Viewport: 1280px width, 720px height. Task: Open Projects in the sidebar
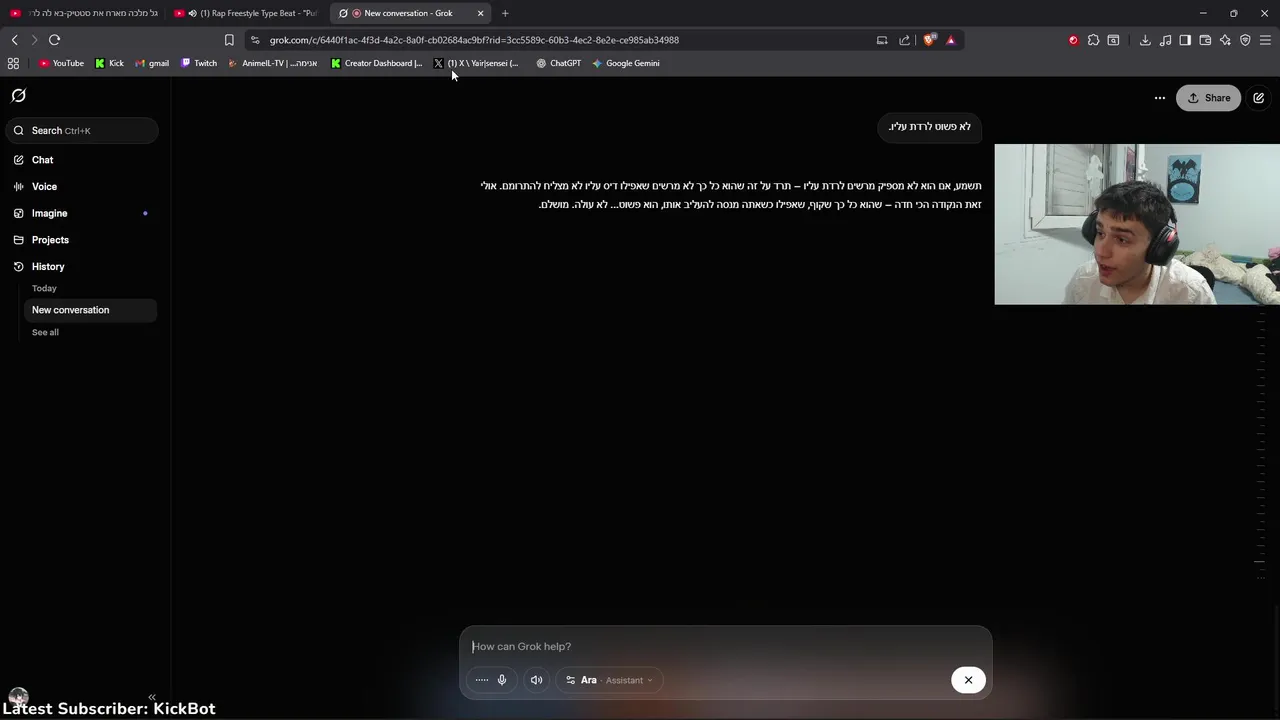coord(50,240)
